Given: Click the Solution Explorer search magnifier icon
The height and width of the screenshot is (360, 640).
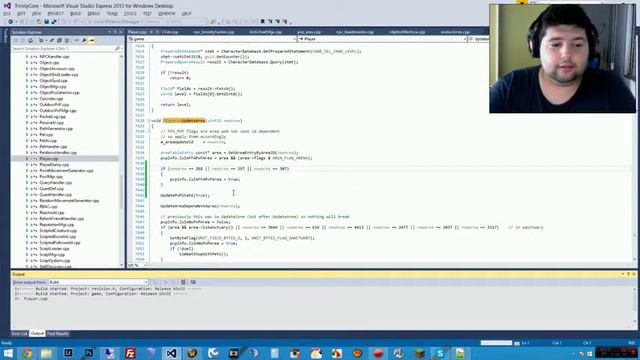Looking at the screenshot, I should click(117, 49).
